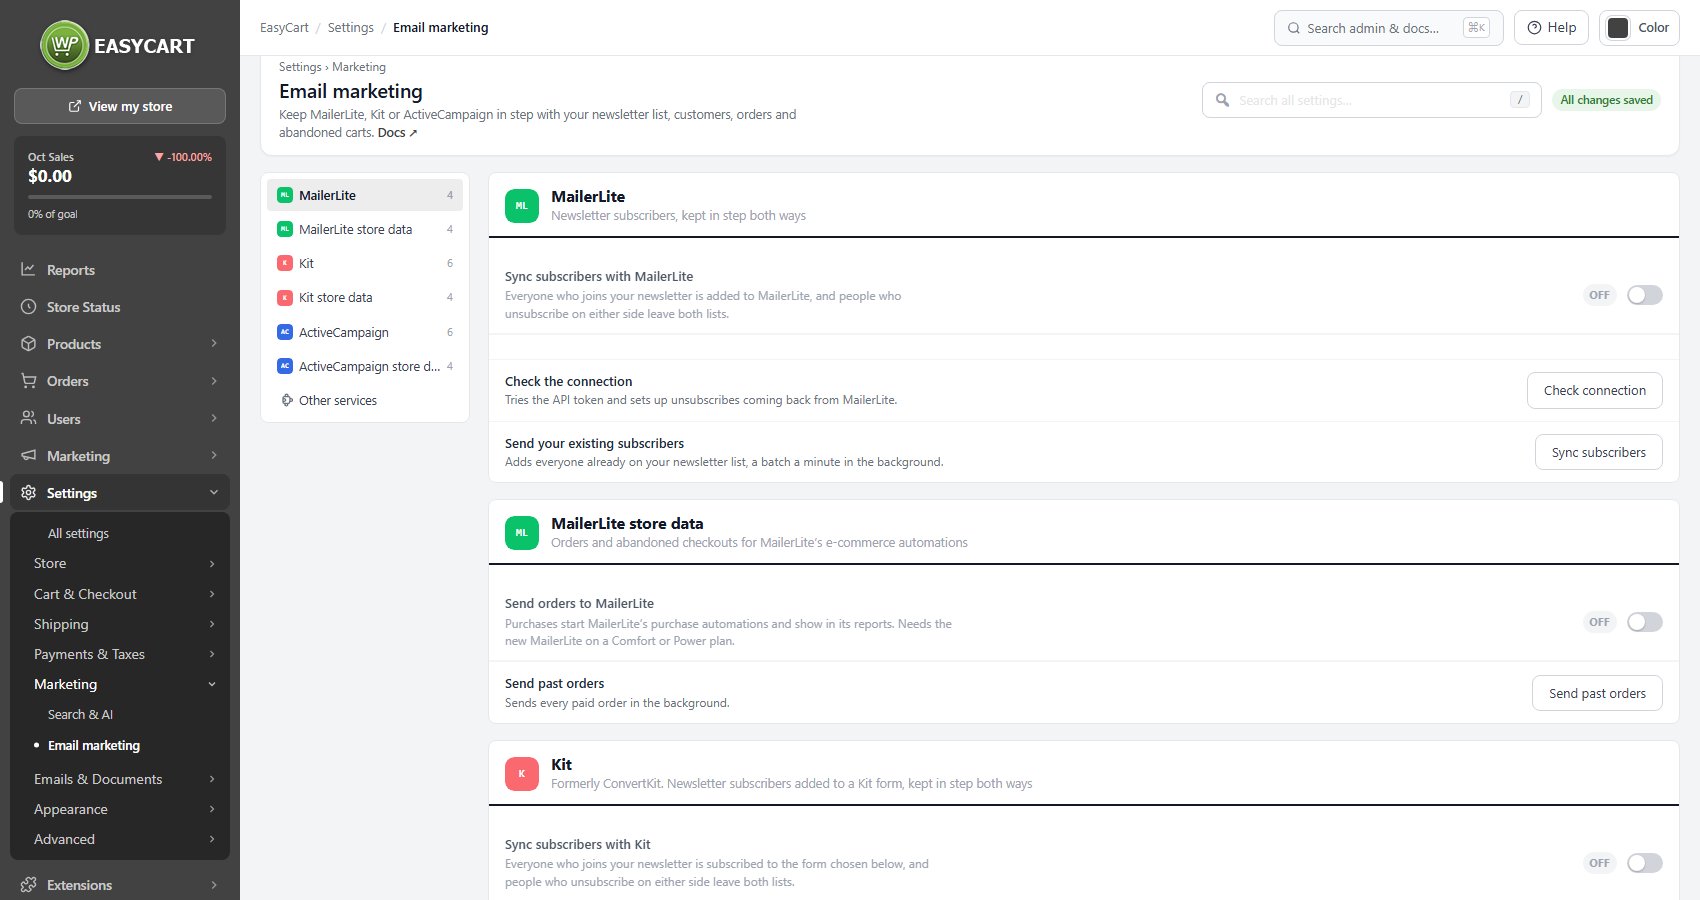Turn on Send orders to MailerLite
This screenshot has height=900, width=1700.
(x=1644, y=622)
